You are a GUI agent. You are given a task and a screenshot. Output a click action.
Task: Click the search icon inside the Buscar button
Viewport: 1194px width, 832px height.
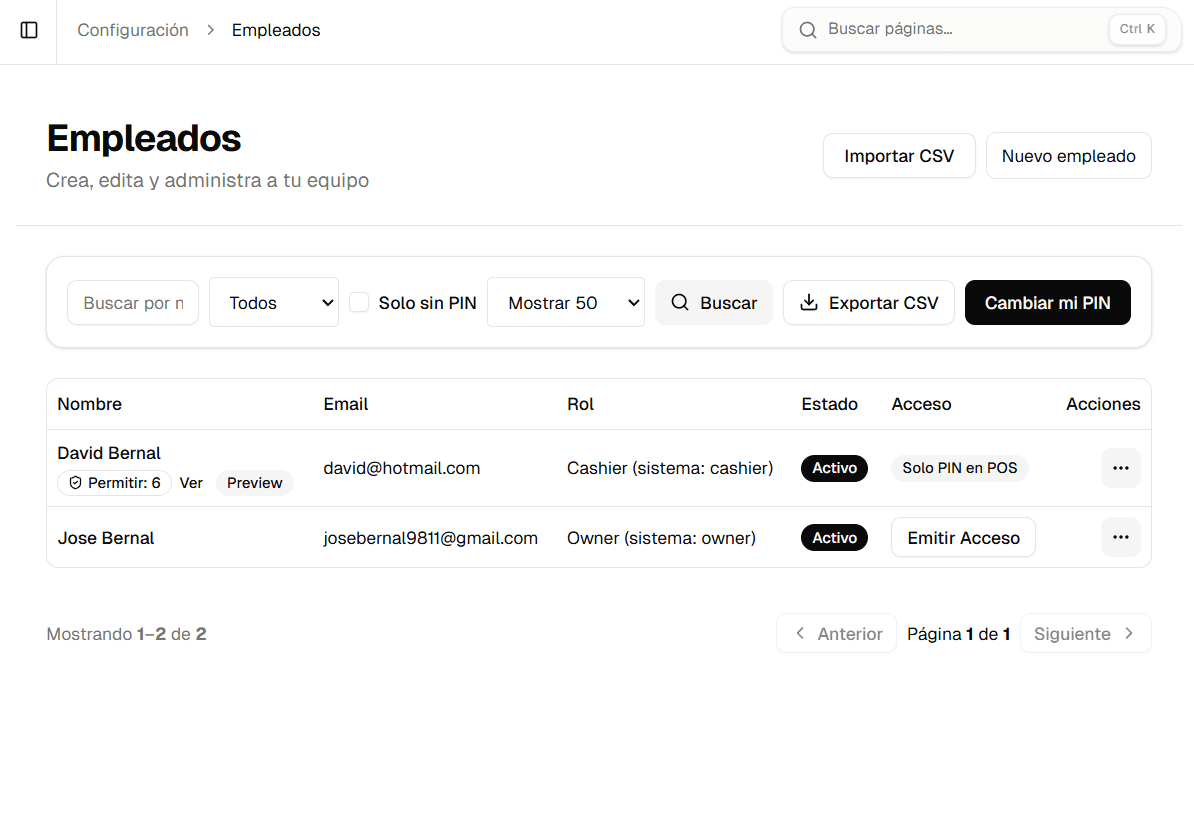(681, 302)
